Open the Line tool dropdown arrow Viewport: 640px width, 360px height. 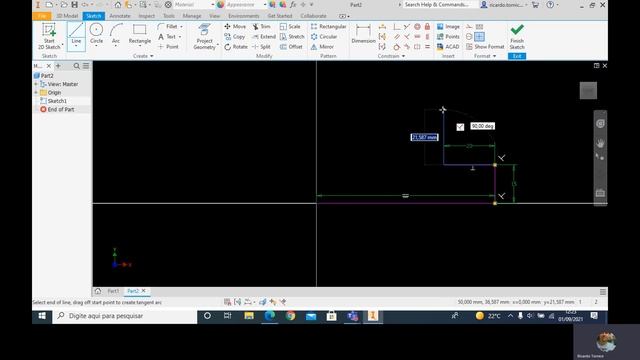pos(76,46)
